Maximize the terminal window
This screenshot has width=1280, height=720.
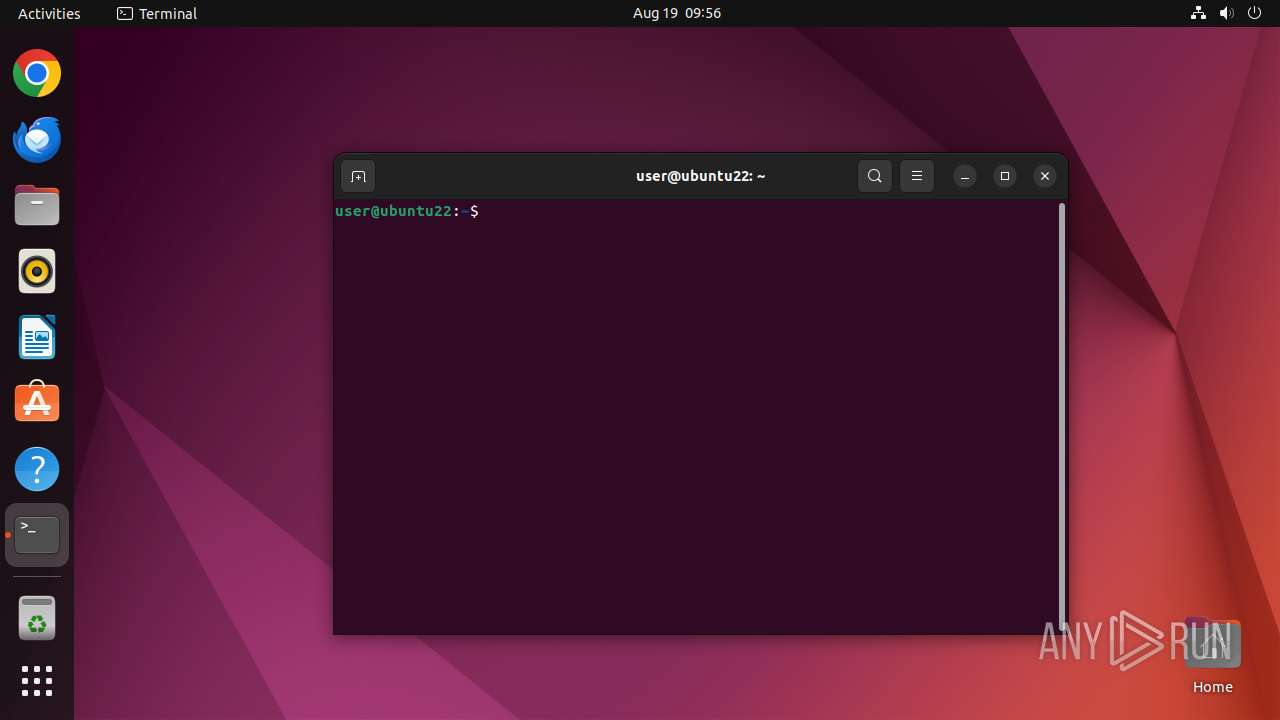pos(1005,176)
